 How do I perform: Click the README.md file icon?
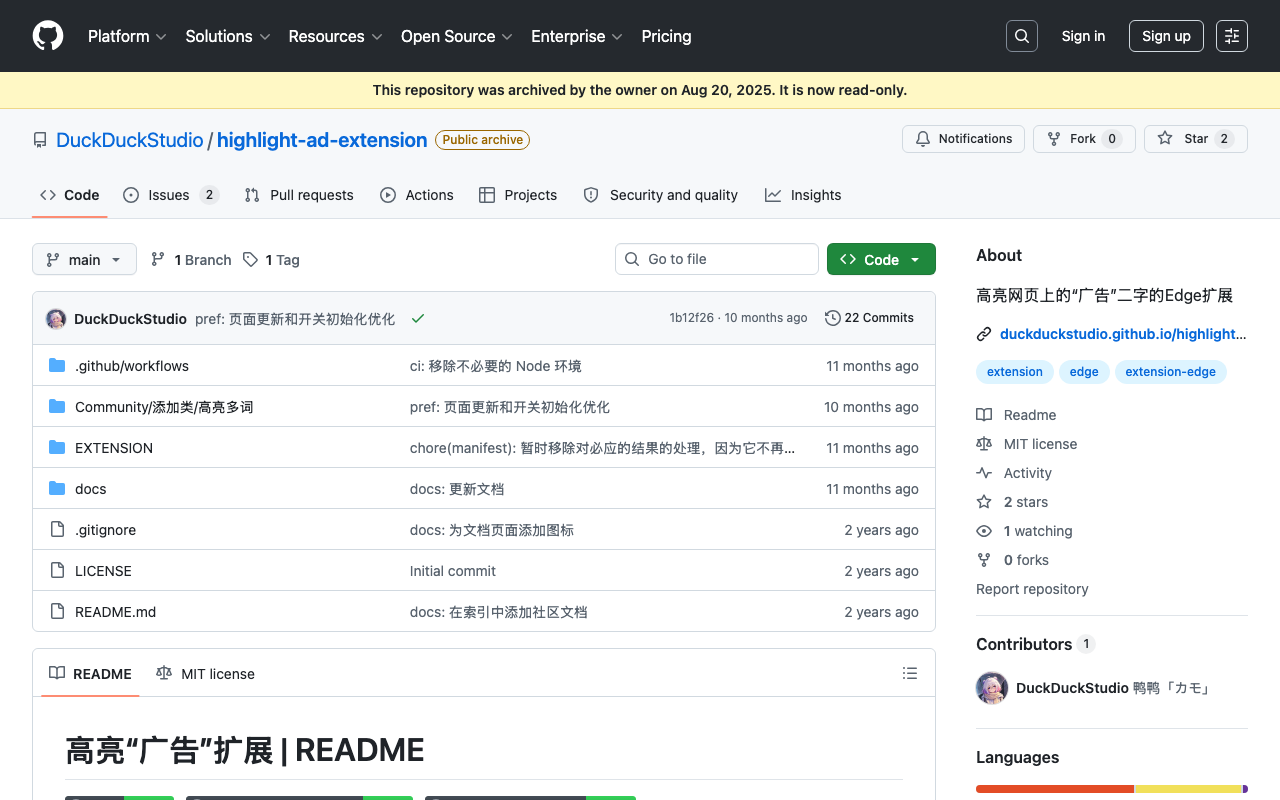(57, 612)
